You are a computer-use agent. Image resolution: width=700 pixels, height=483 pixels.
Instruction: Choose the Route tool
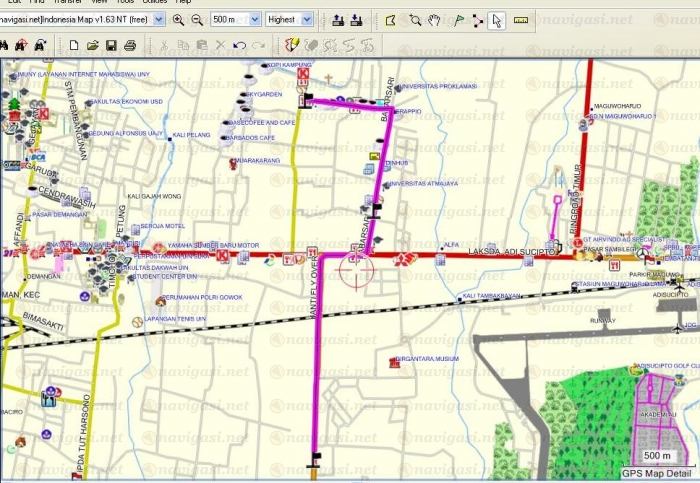tap(475, 19)
